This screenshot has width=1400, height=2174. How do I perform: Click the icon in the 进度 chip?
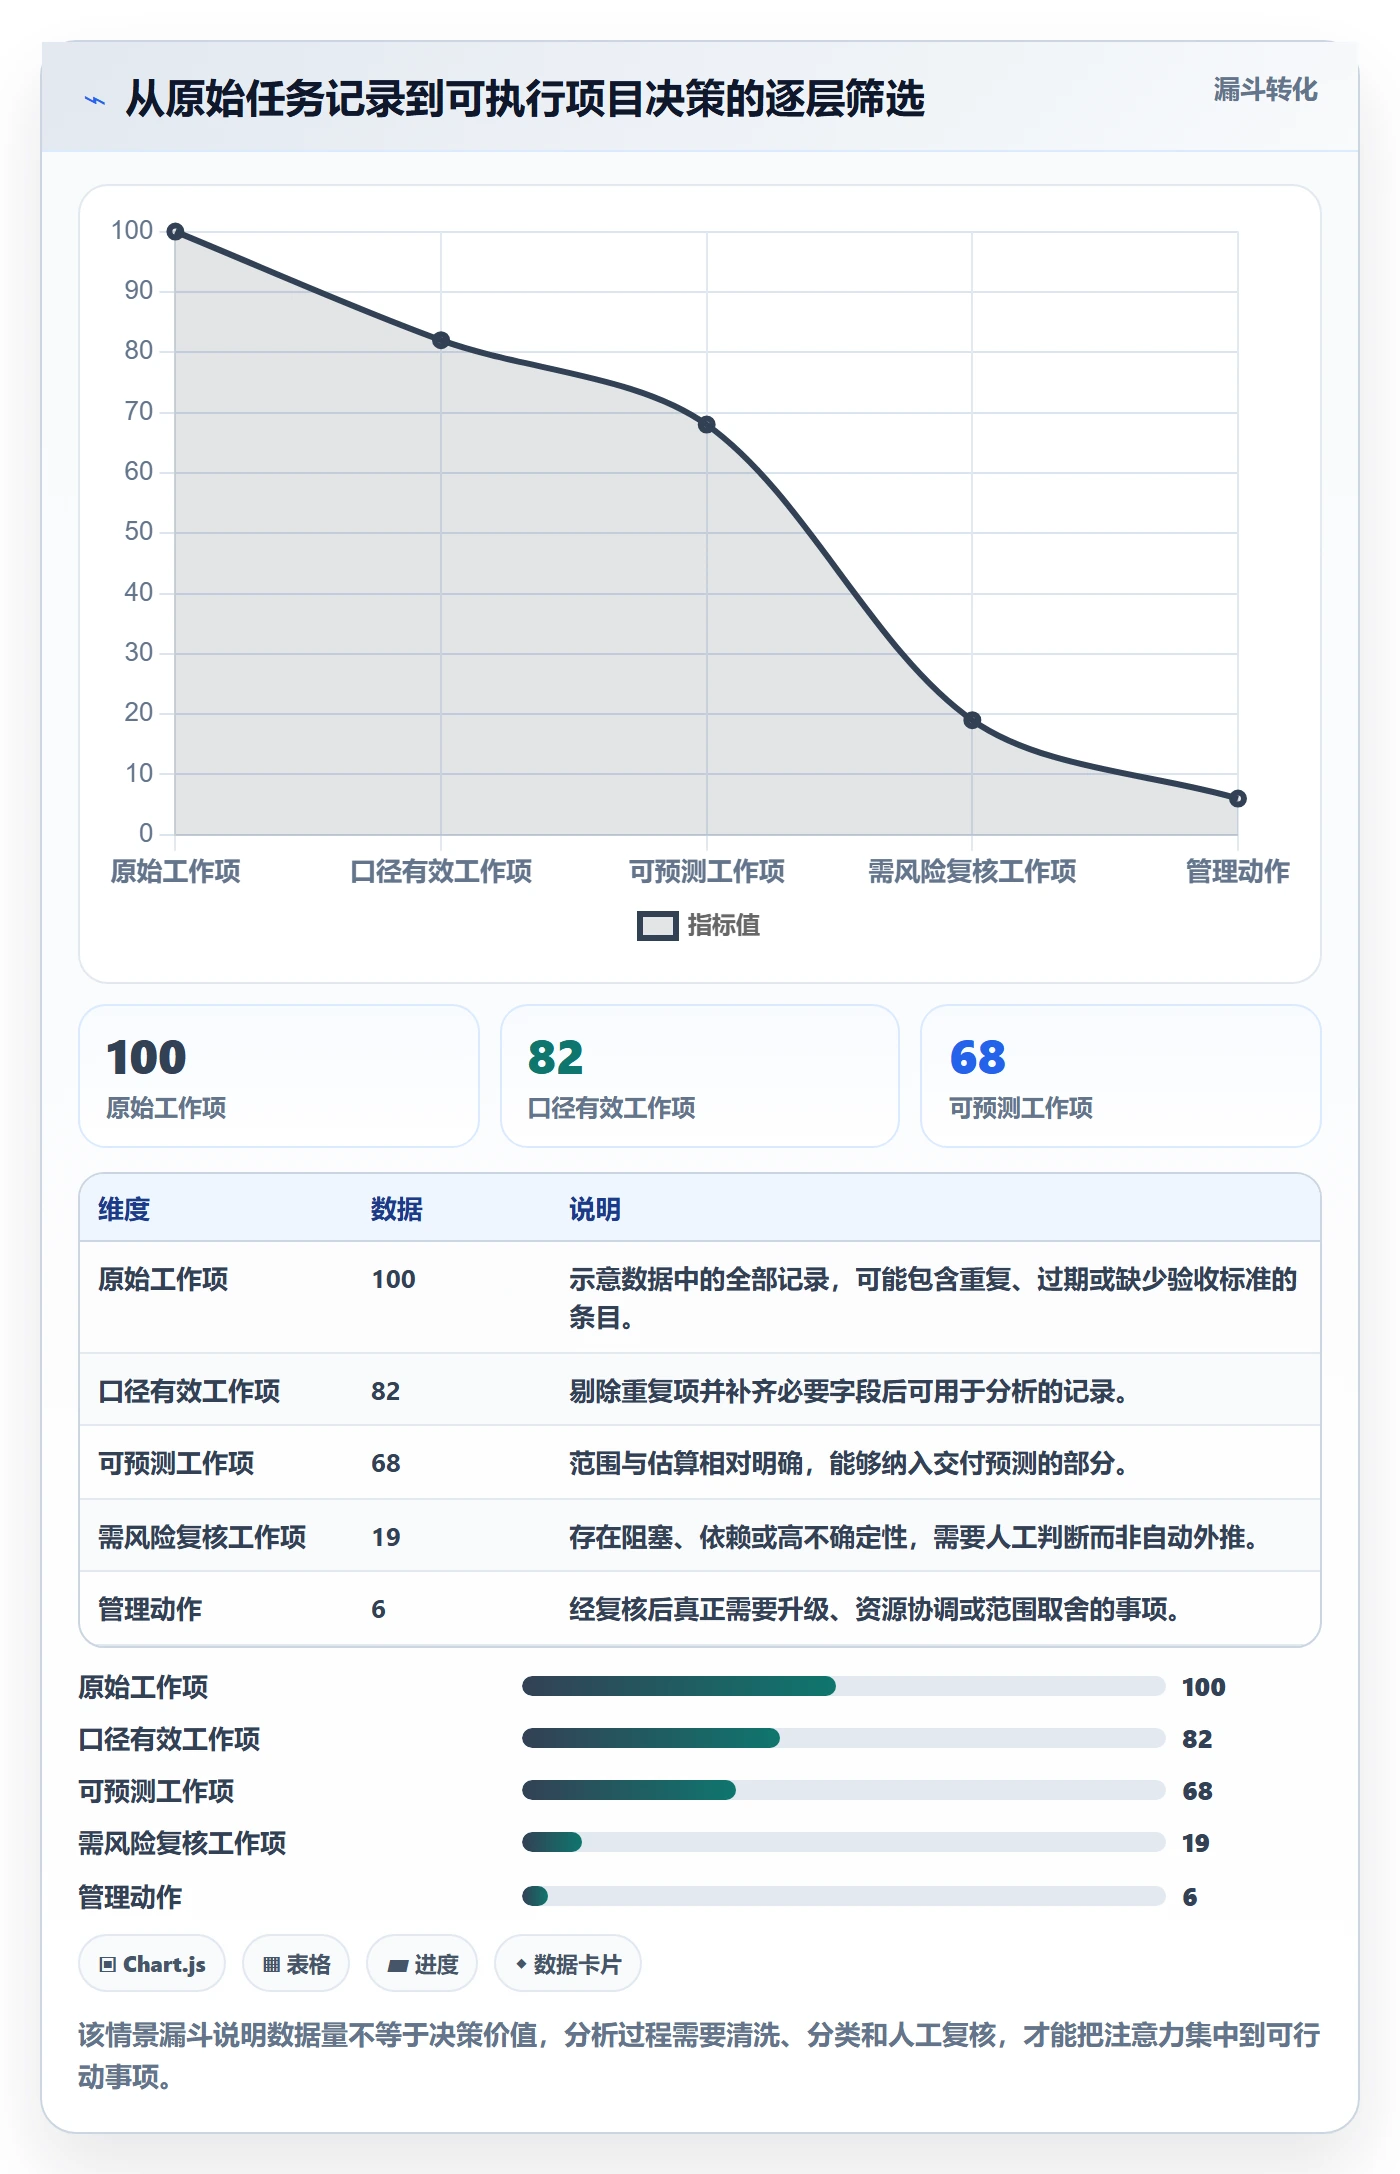398,1965
